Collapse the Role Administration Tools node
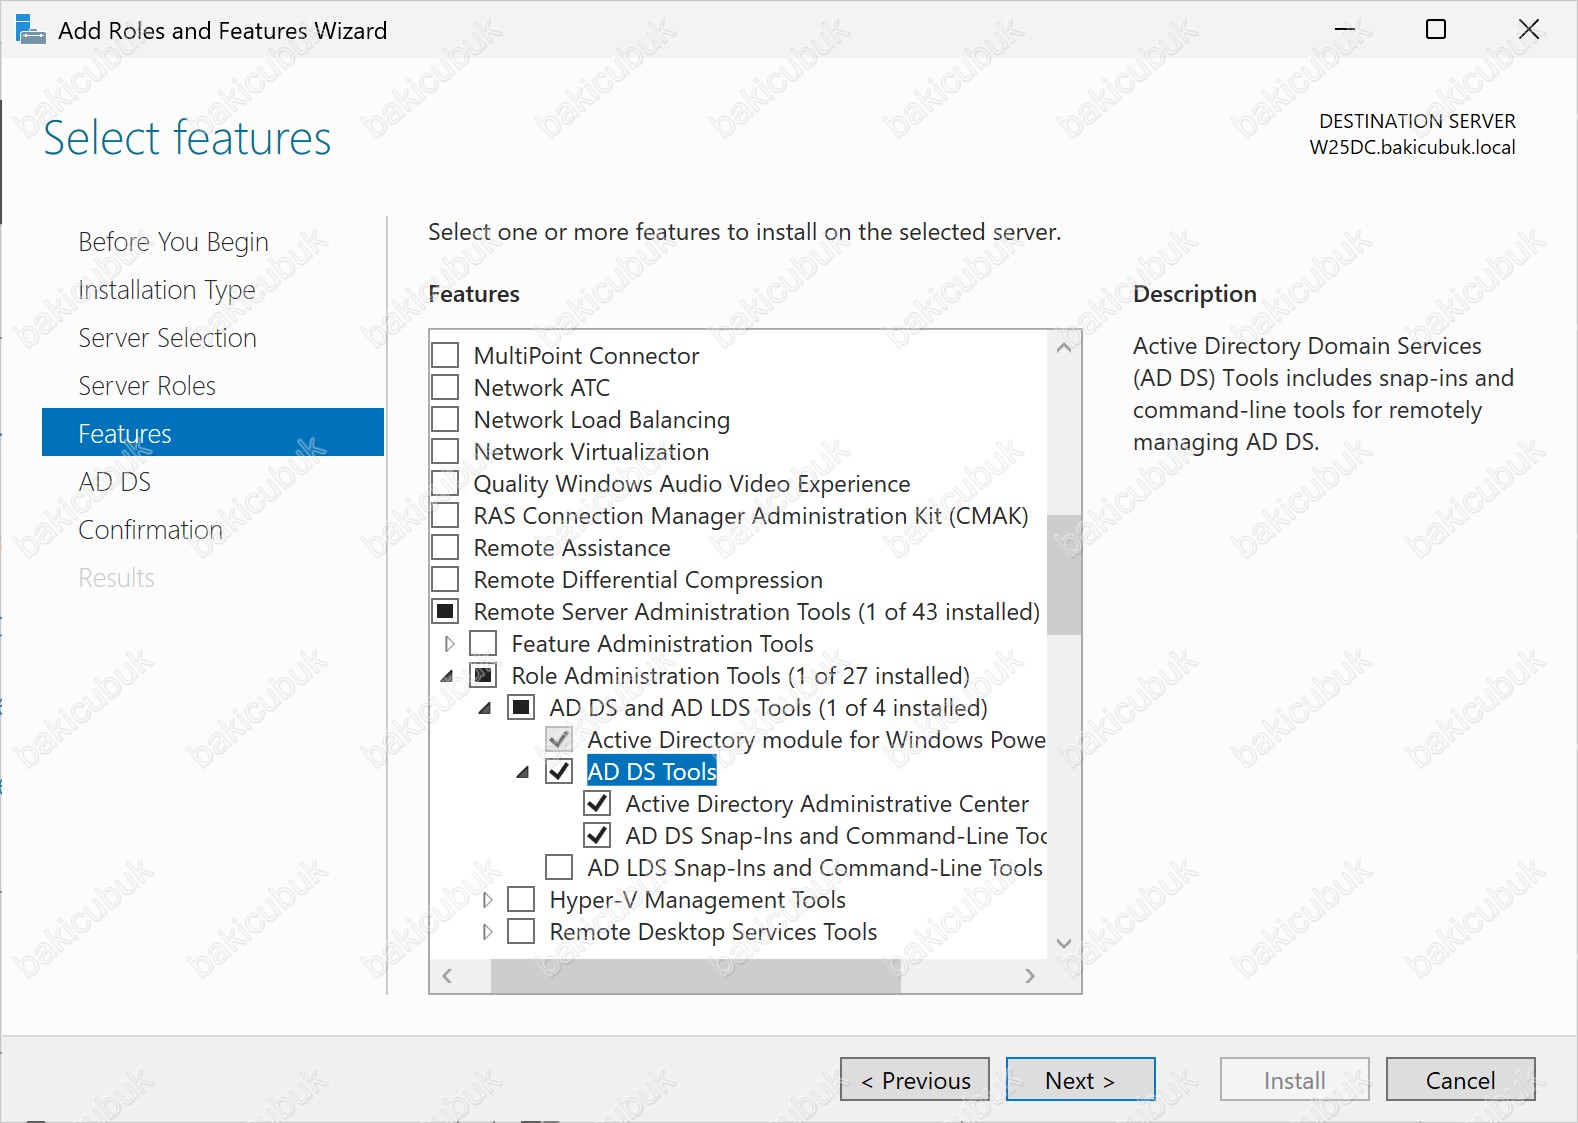Screen dimensions: 1578x1123 [447, 676]
